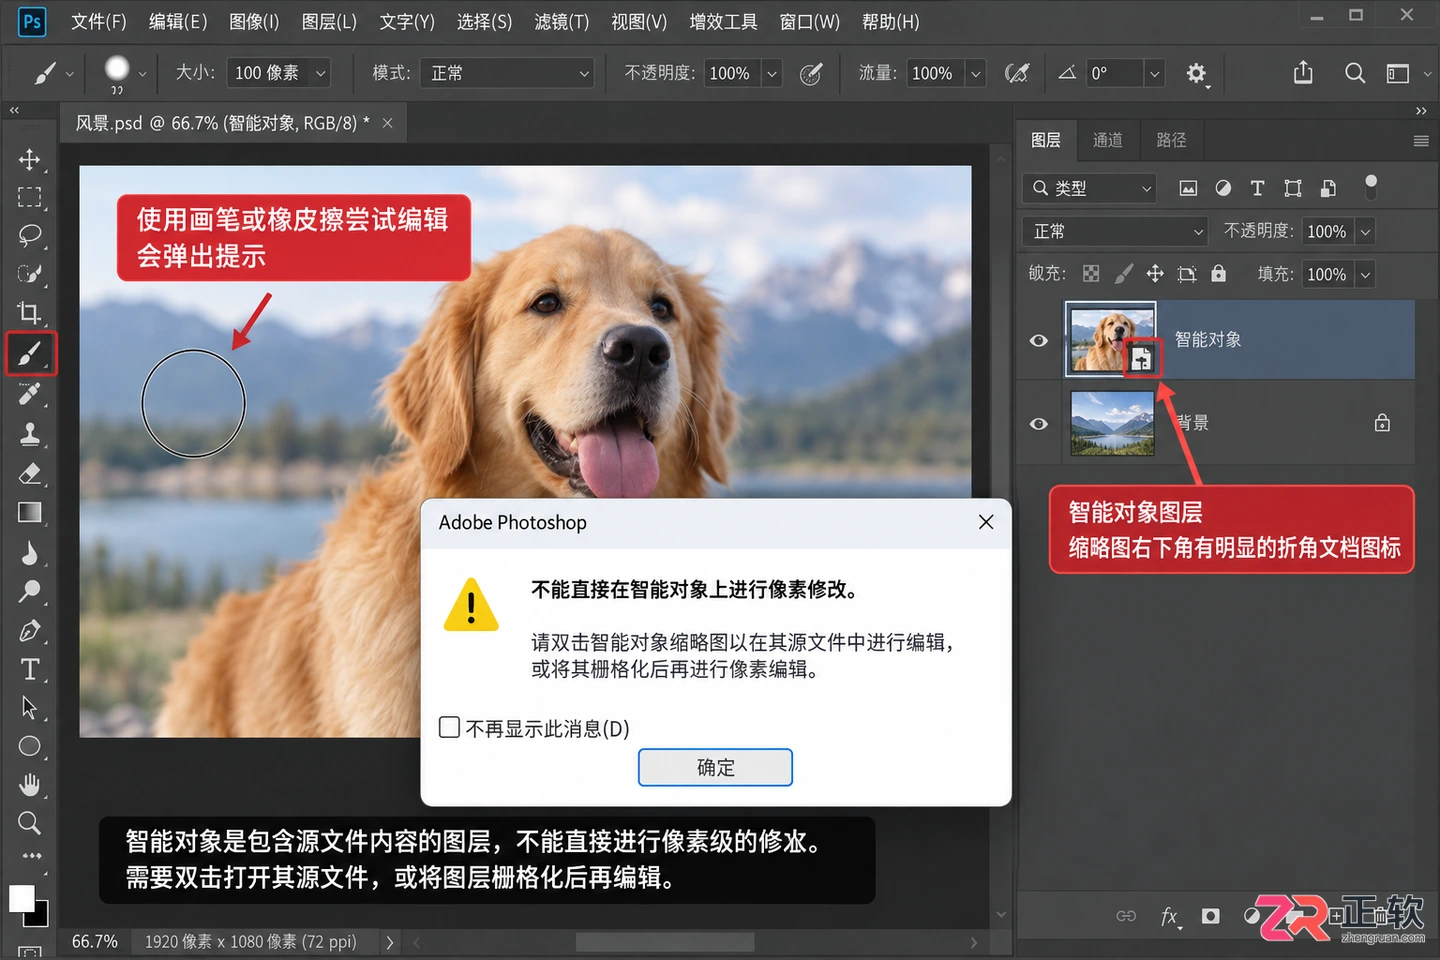Select the Crop tool

[x=30, y=313]
